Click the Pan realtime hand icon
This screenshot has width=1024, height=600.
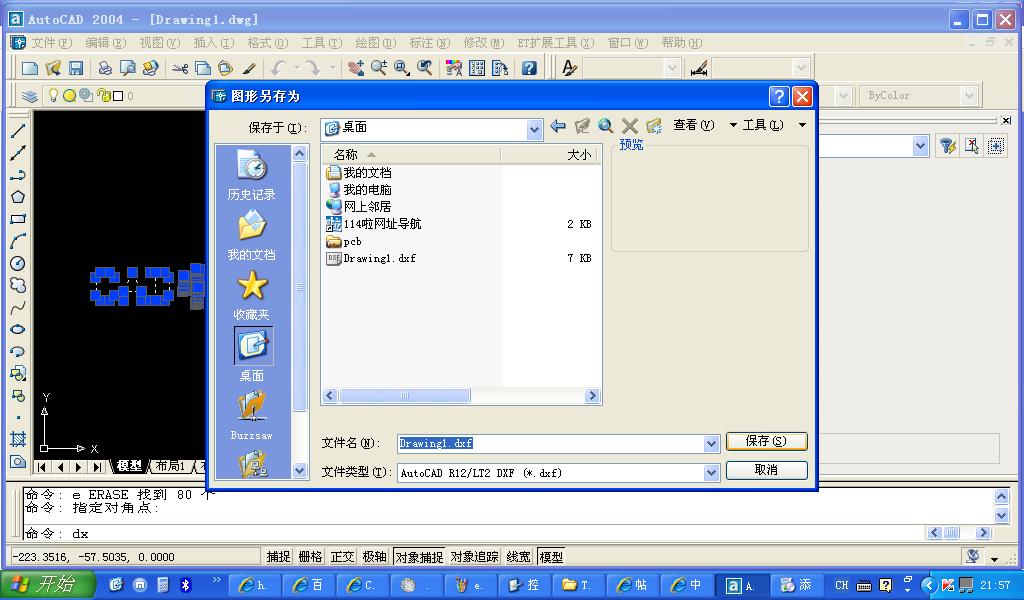355,68
